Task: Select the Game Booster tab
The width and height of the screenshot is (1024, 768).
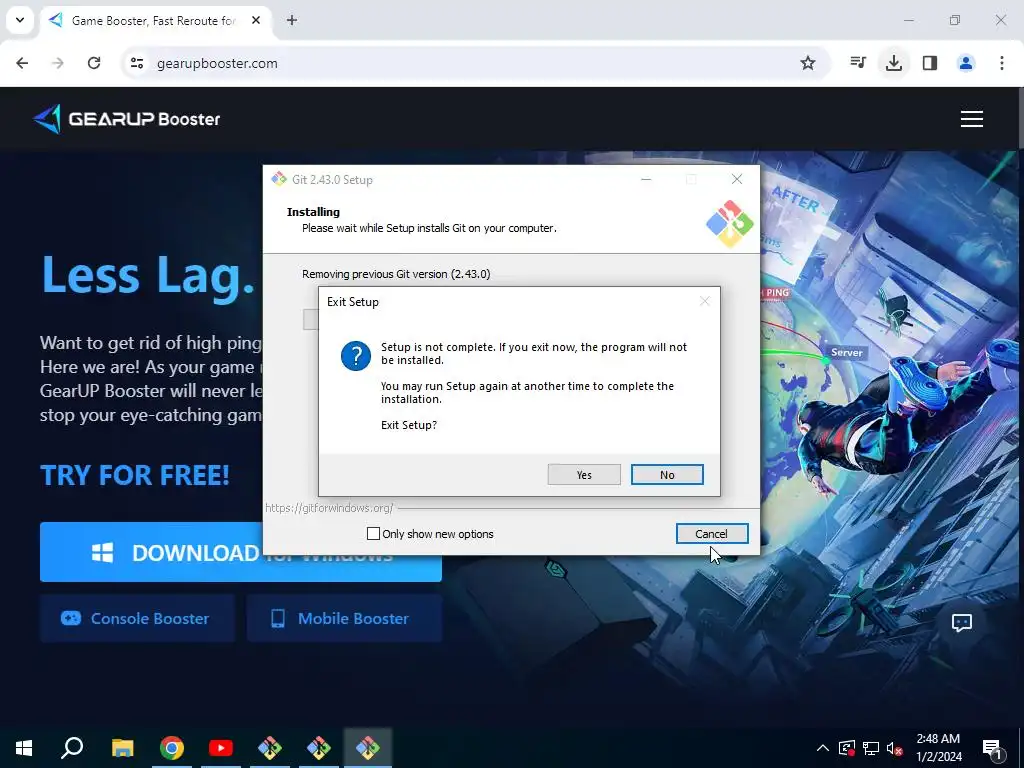Action: point(153,20)
